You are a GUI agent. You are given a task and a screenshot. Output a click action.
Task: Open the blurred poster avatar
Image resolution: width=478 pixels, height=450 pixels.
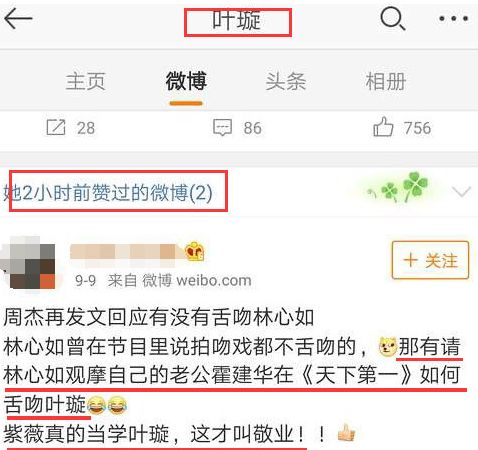click(28, 263)
